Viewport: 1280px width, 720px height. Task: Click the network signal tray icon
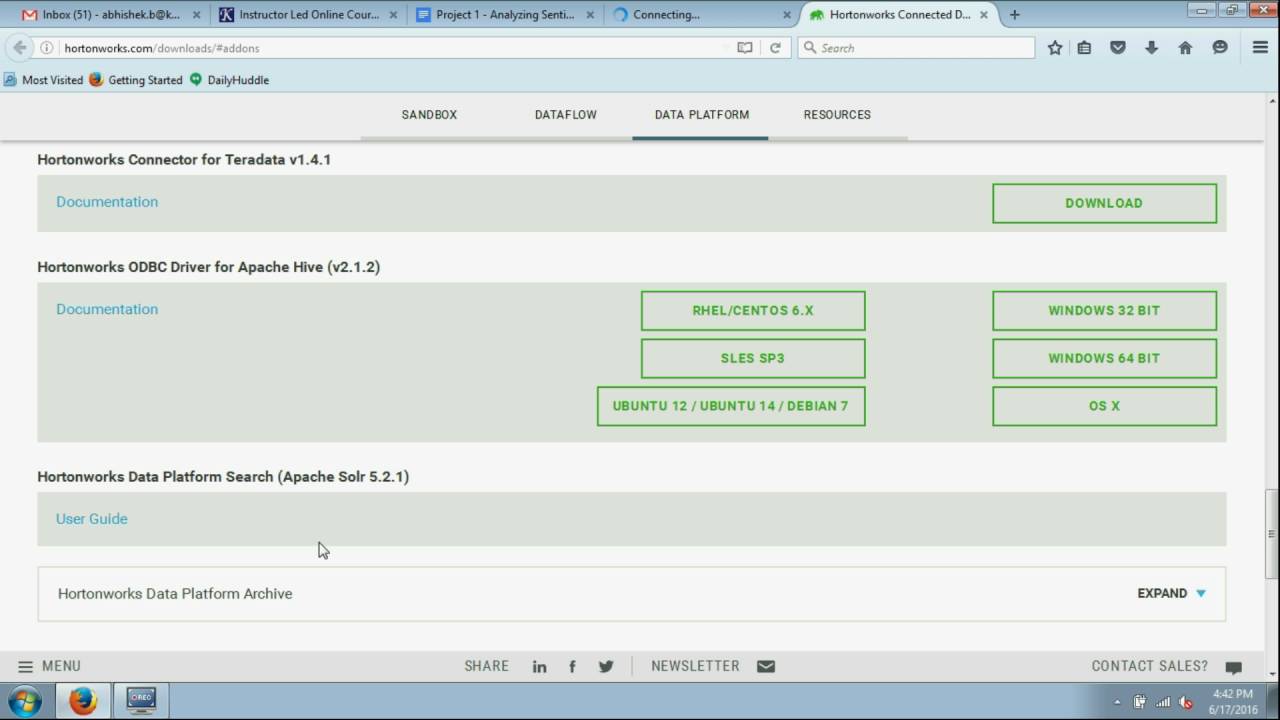tap(1162, 702)
